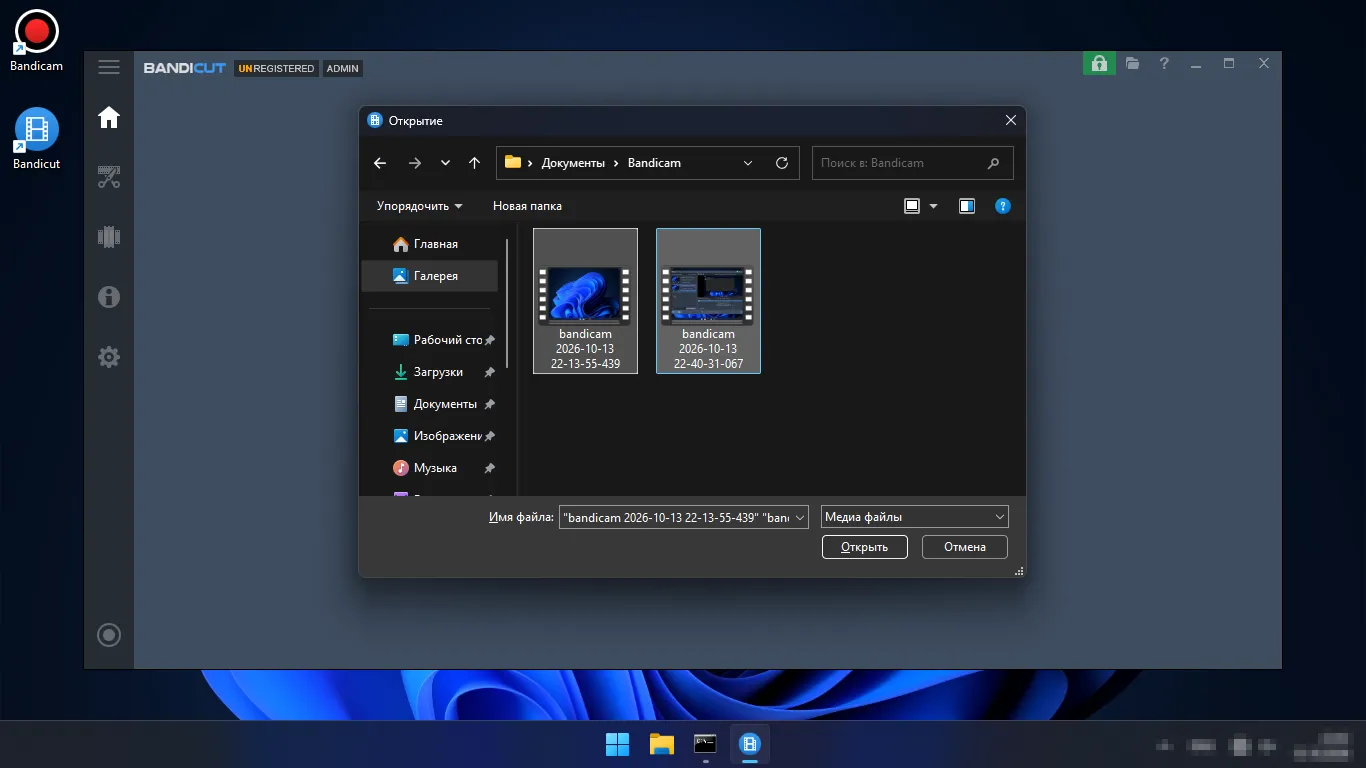Open Bandicut settings gear icon
This screenshot has height=768, width=1366.
point(109,357)
